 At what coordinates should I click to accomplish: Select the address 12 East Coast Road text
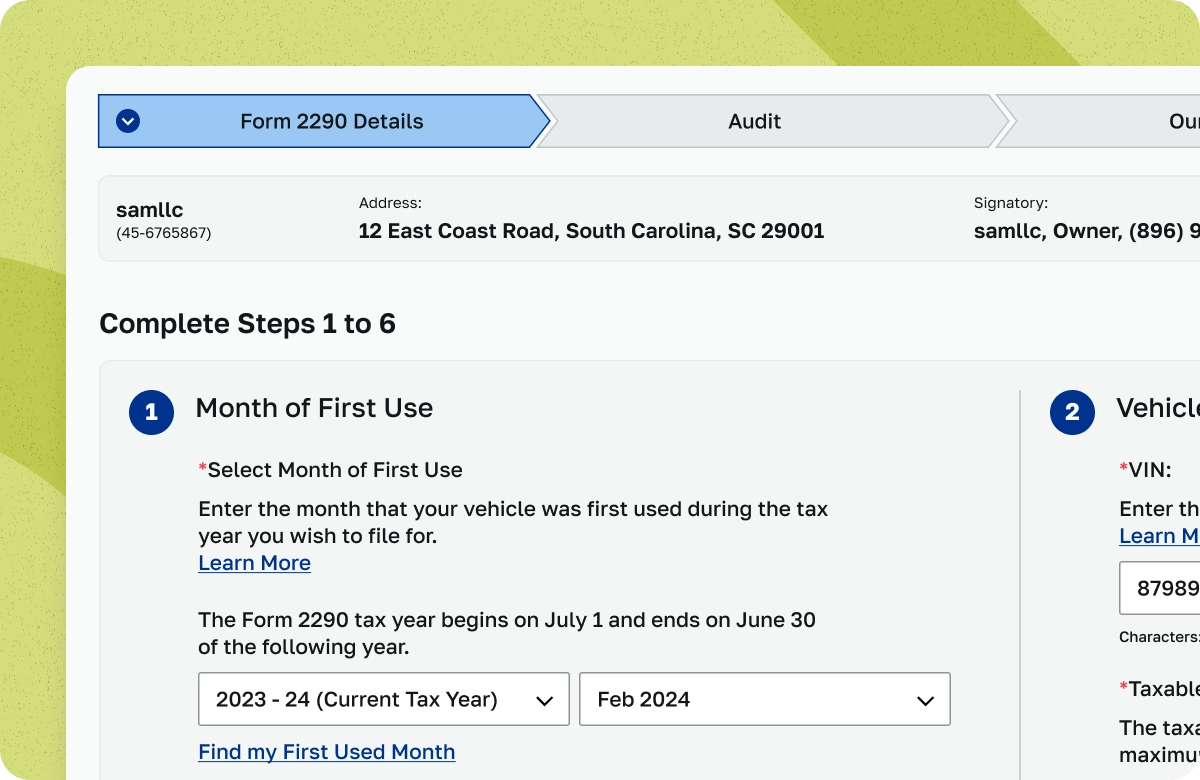tap(591, 231)
